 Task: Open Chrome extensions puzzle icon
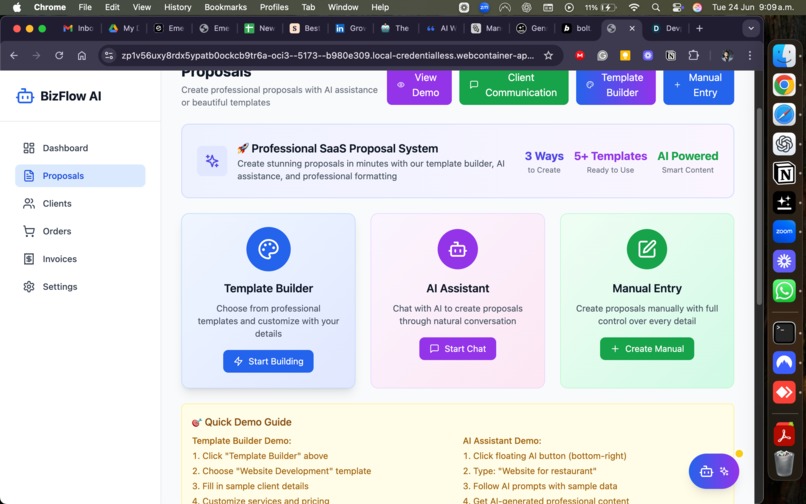(x=693, y=56)
